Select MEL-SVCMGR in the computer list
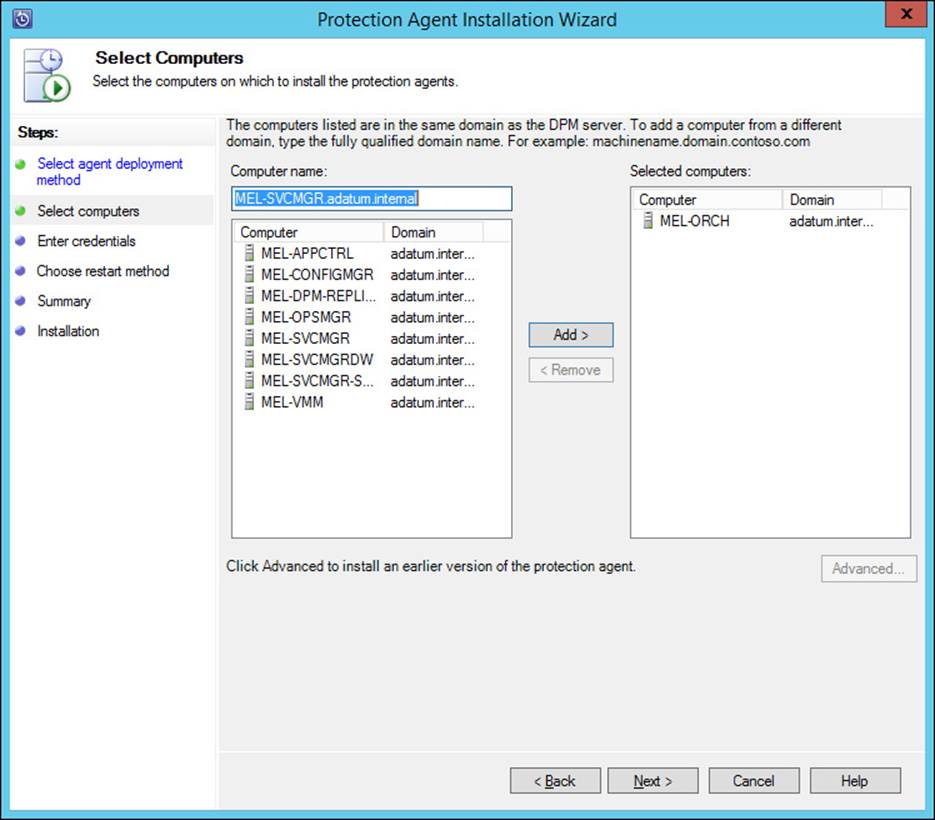Screen dimensions: 935x820 coord(305,339)
